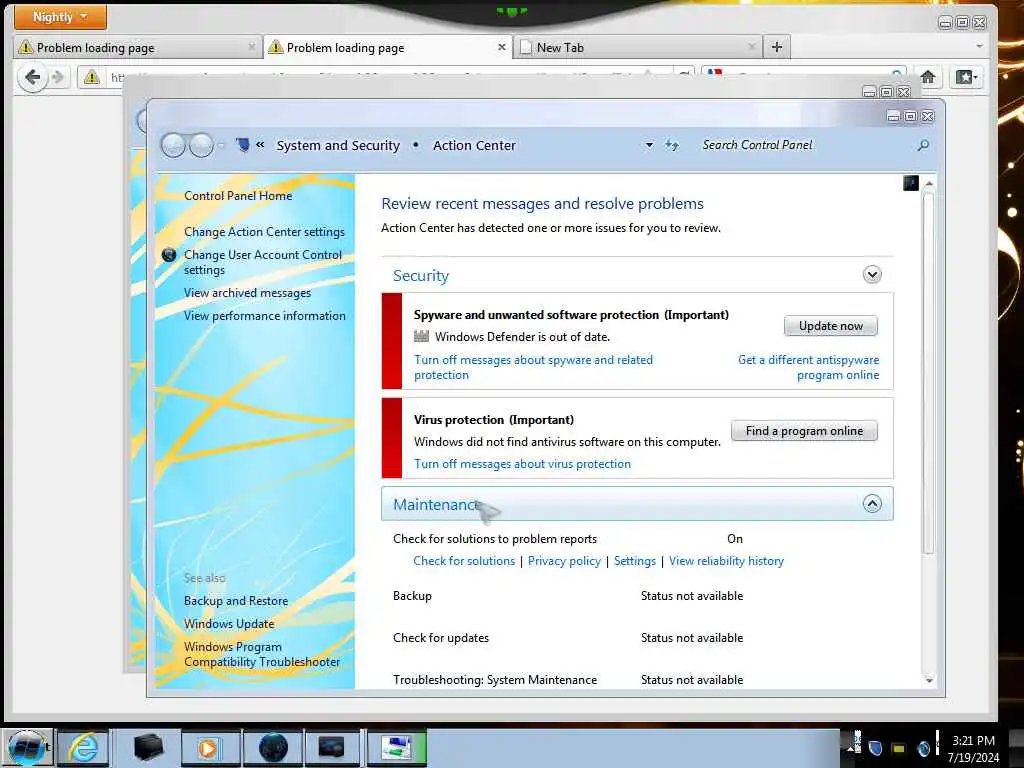Click Action Center breadcrumb item

tap(474, 146)
